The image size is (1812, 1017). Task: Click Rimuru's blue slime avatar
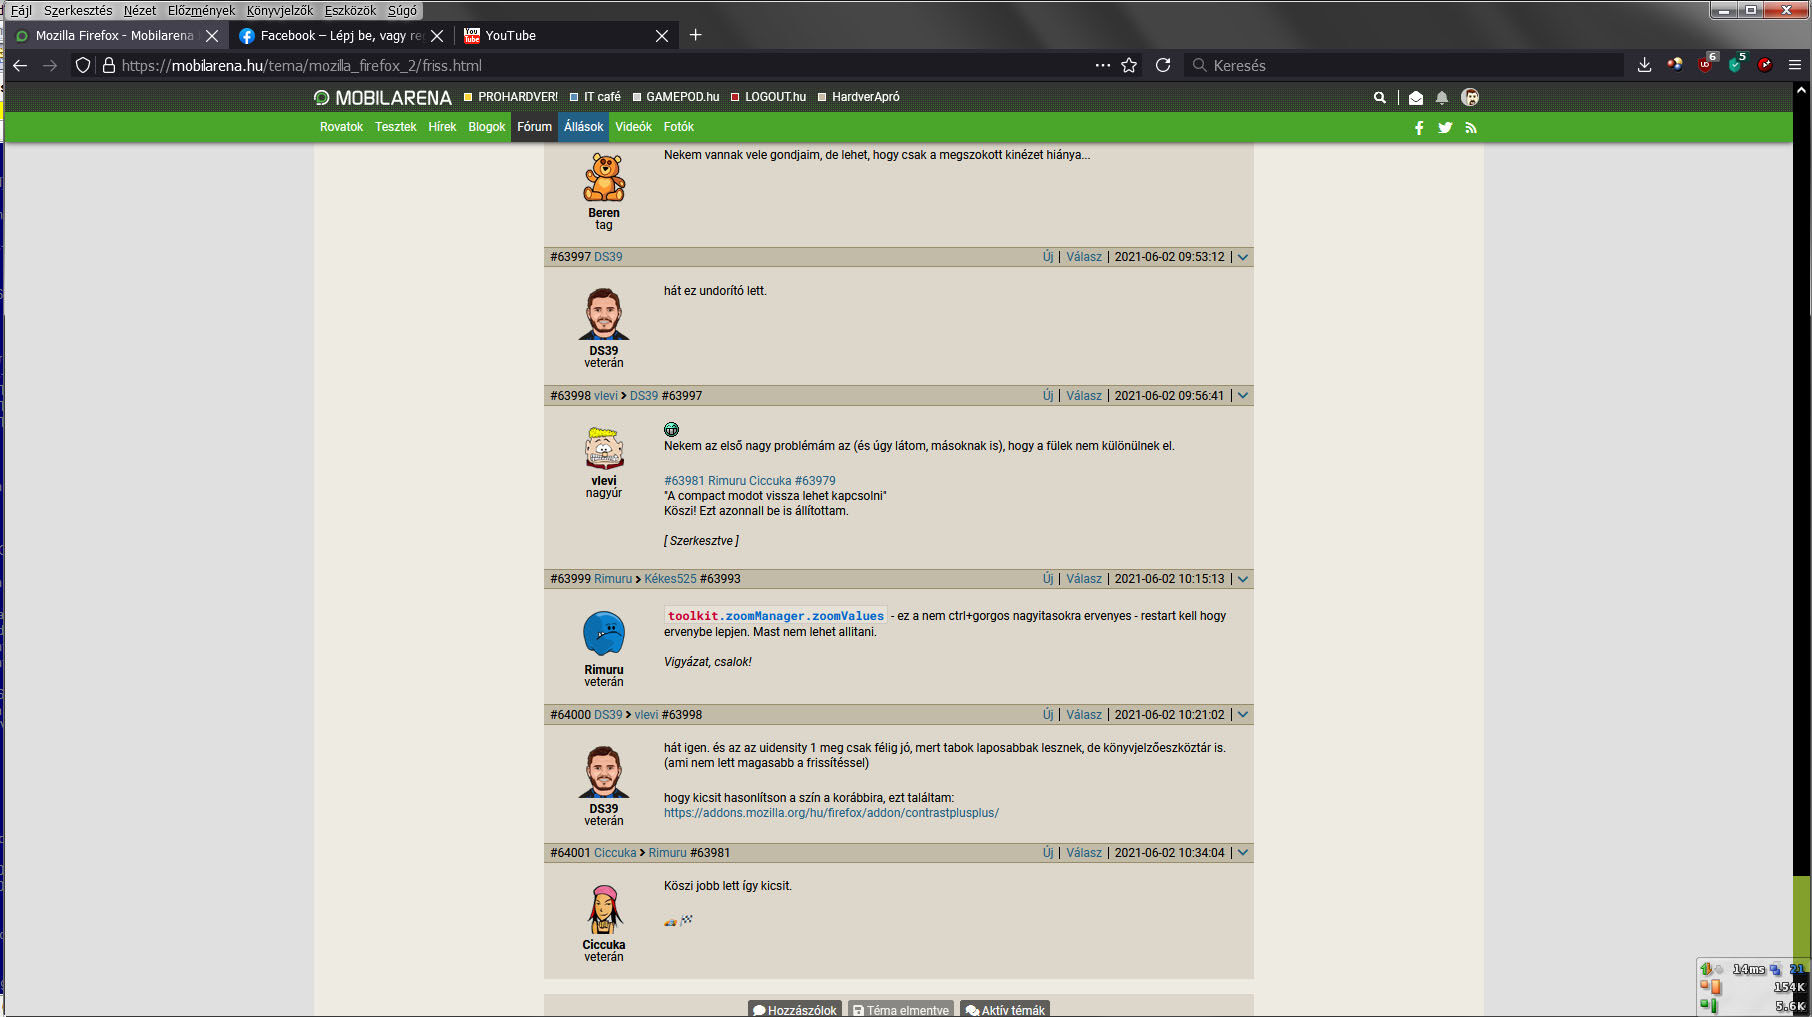click(604, 634)
